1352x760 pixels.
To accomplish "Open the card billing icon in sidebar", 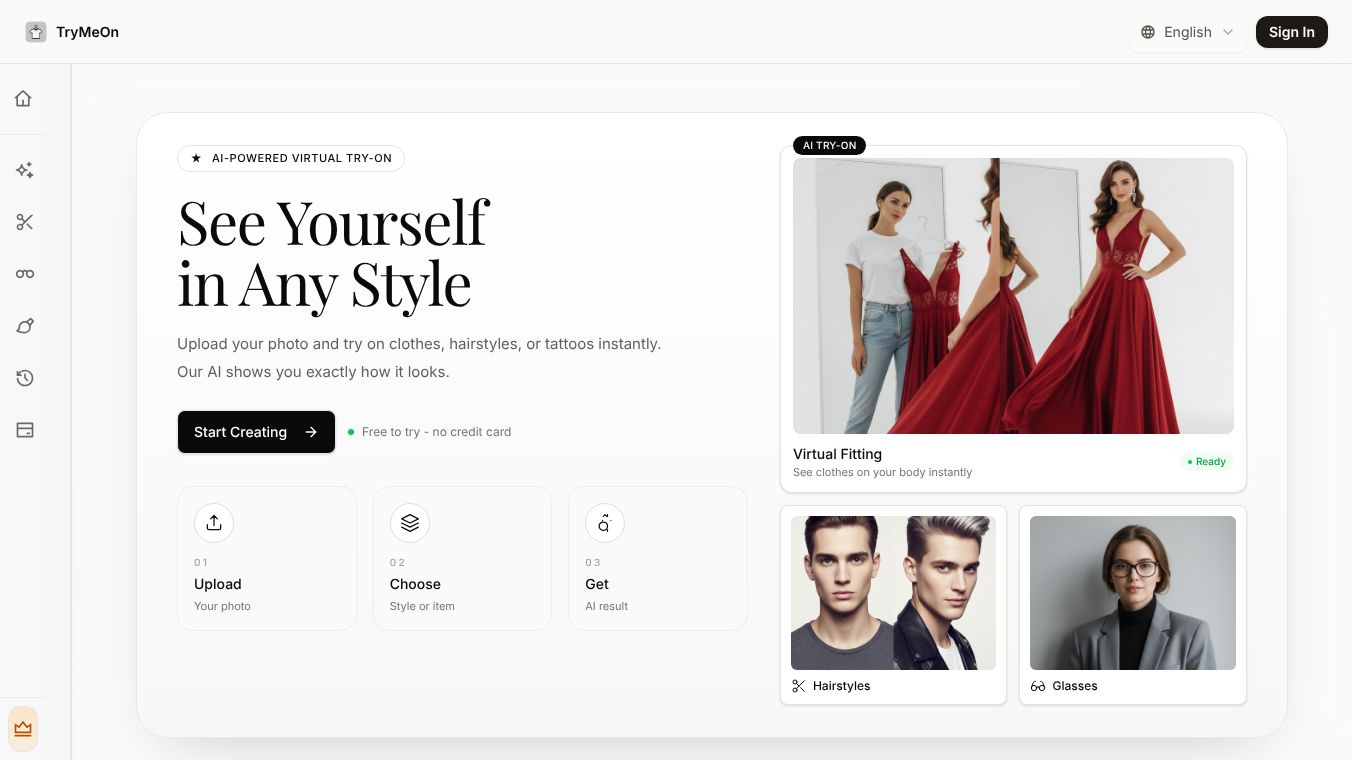I will pyautogui.click(x=25, y=430).
